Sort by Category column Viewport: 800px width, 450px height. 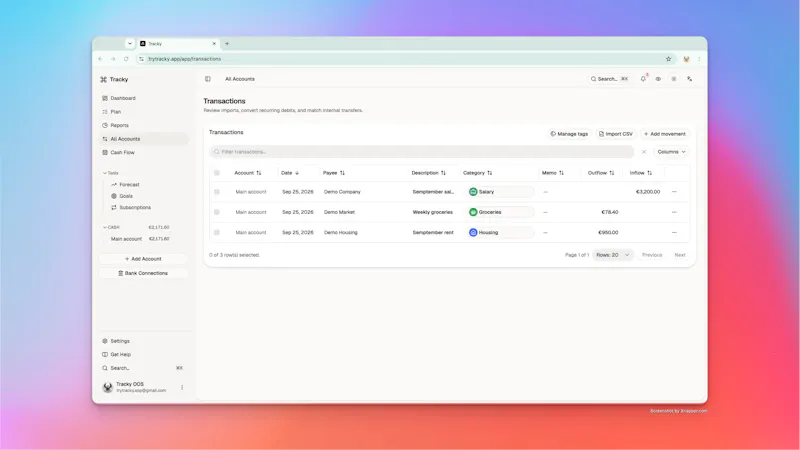pyautogui.click(x=478, y=173)
